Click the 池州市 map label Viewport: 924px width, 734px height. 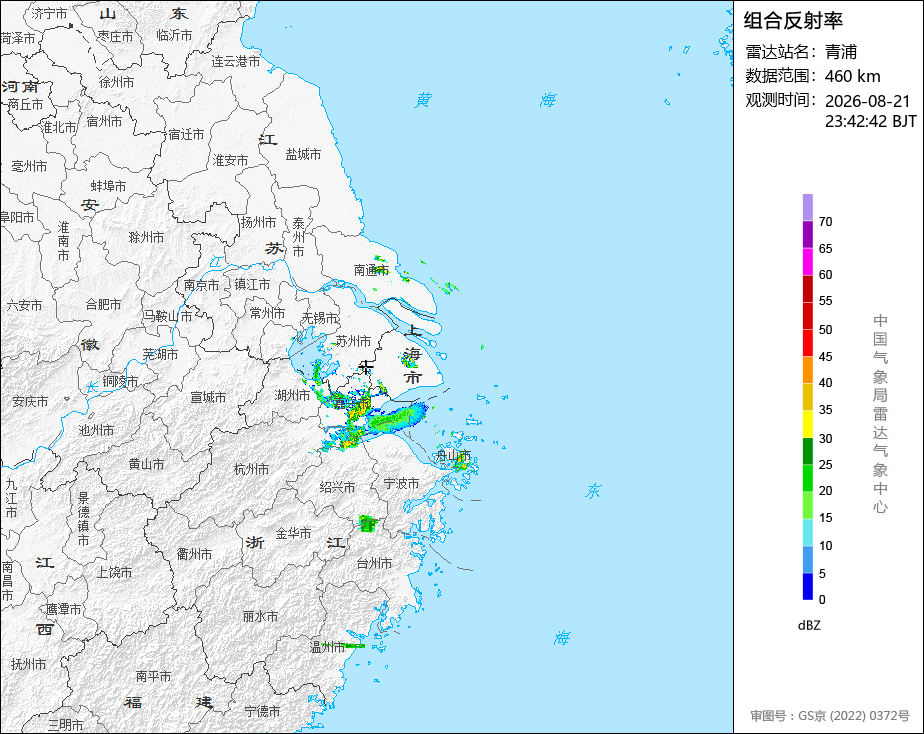[96, 430]
